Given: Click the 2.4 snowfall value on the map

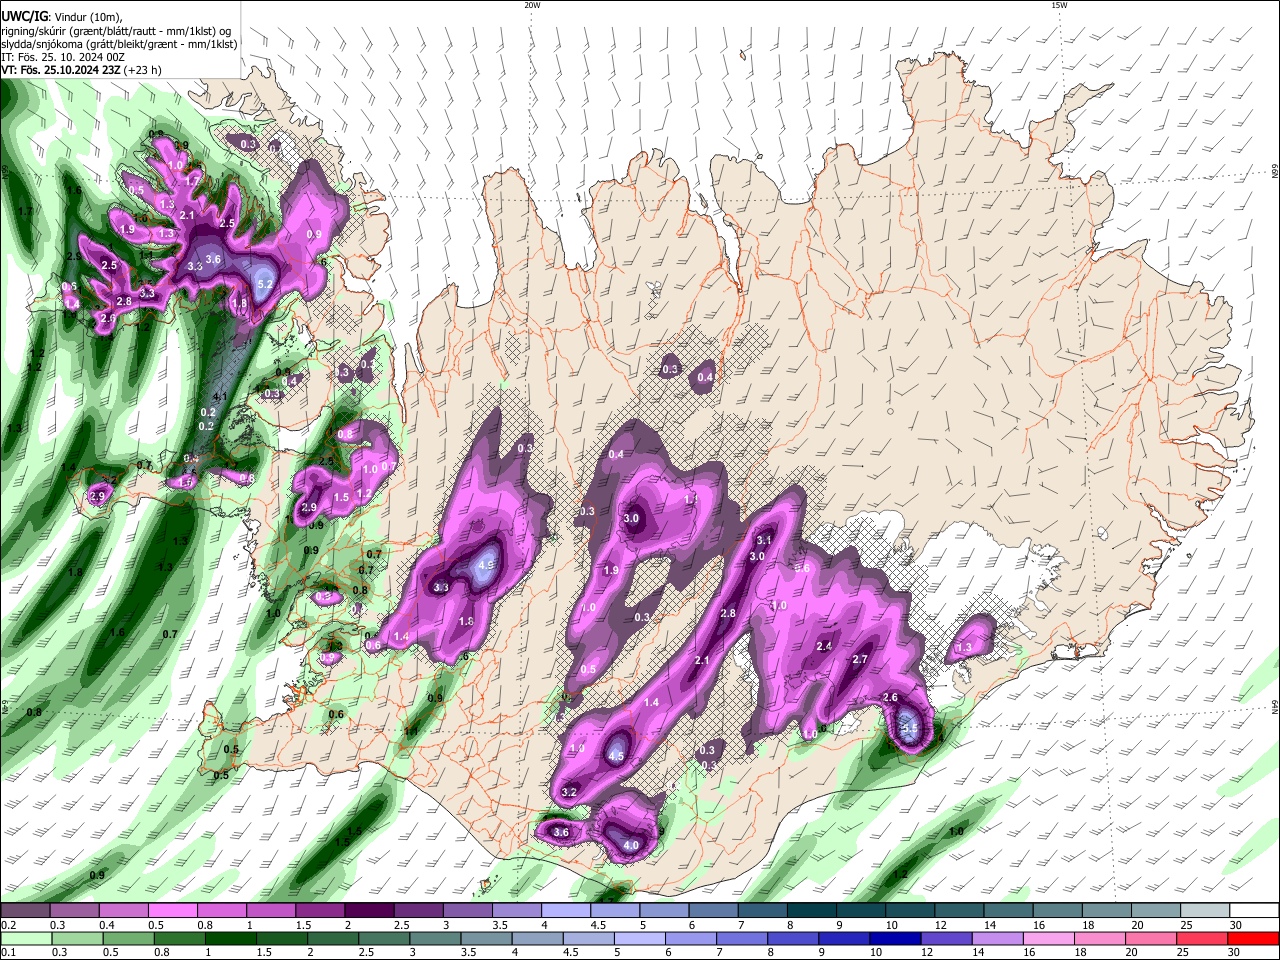Looking at the screenshot, I should point(825,647).
